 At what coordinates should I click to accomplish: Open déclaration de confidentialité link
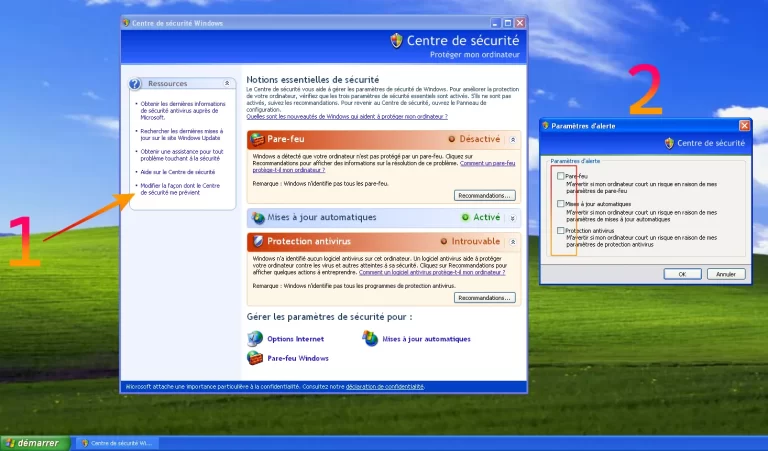[x=384, y=386]
